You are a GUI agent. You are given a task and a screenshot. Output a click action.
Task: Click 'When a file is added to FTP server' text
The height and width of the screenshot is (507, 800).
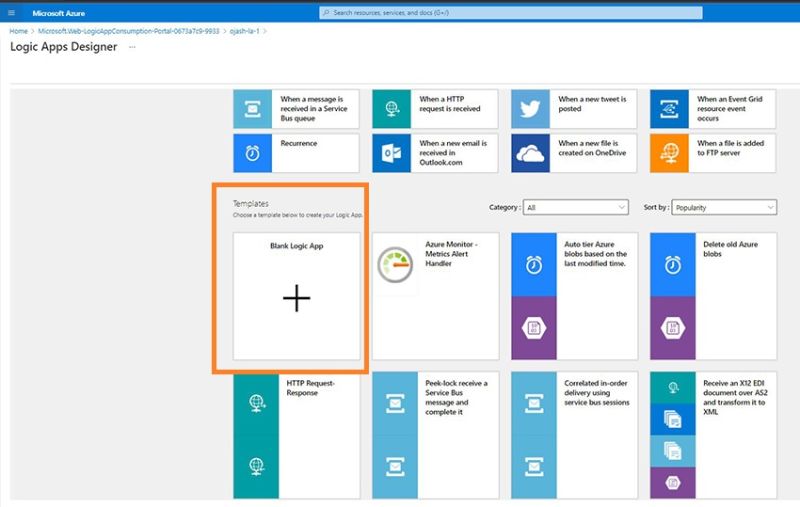point(730,148)
